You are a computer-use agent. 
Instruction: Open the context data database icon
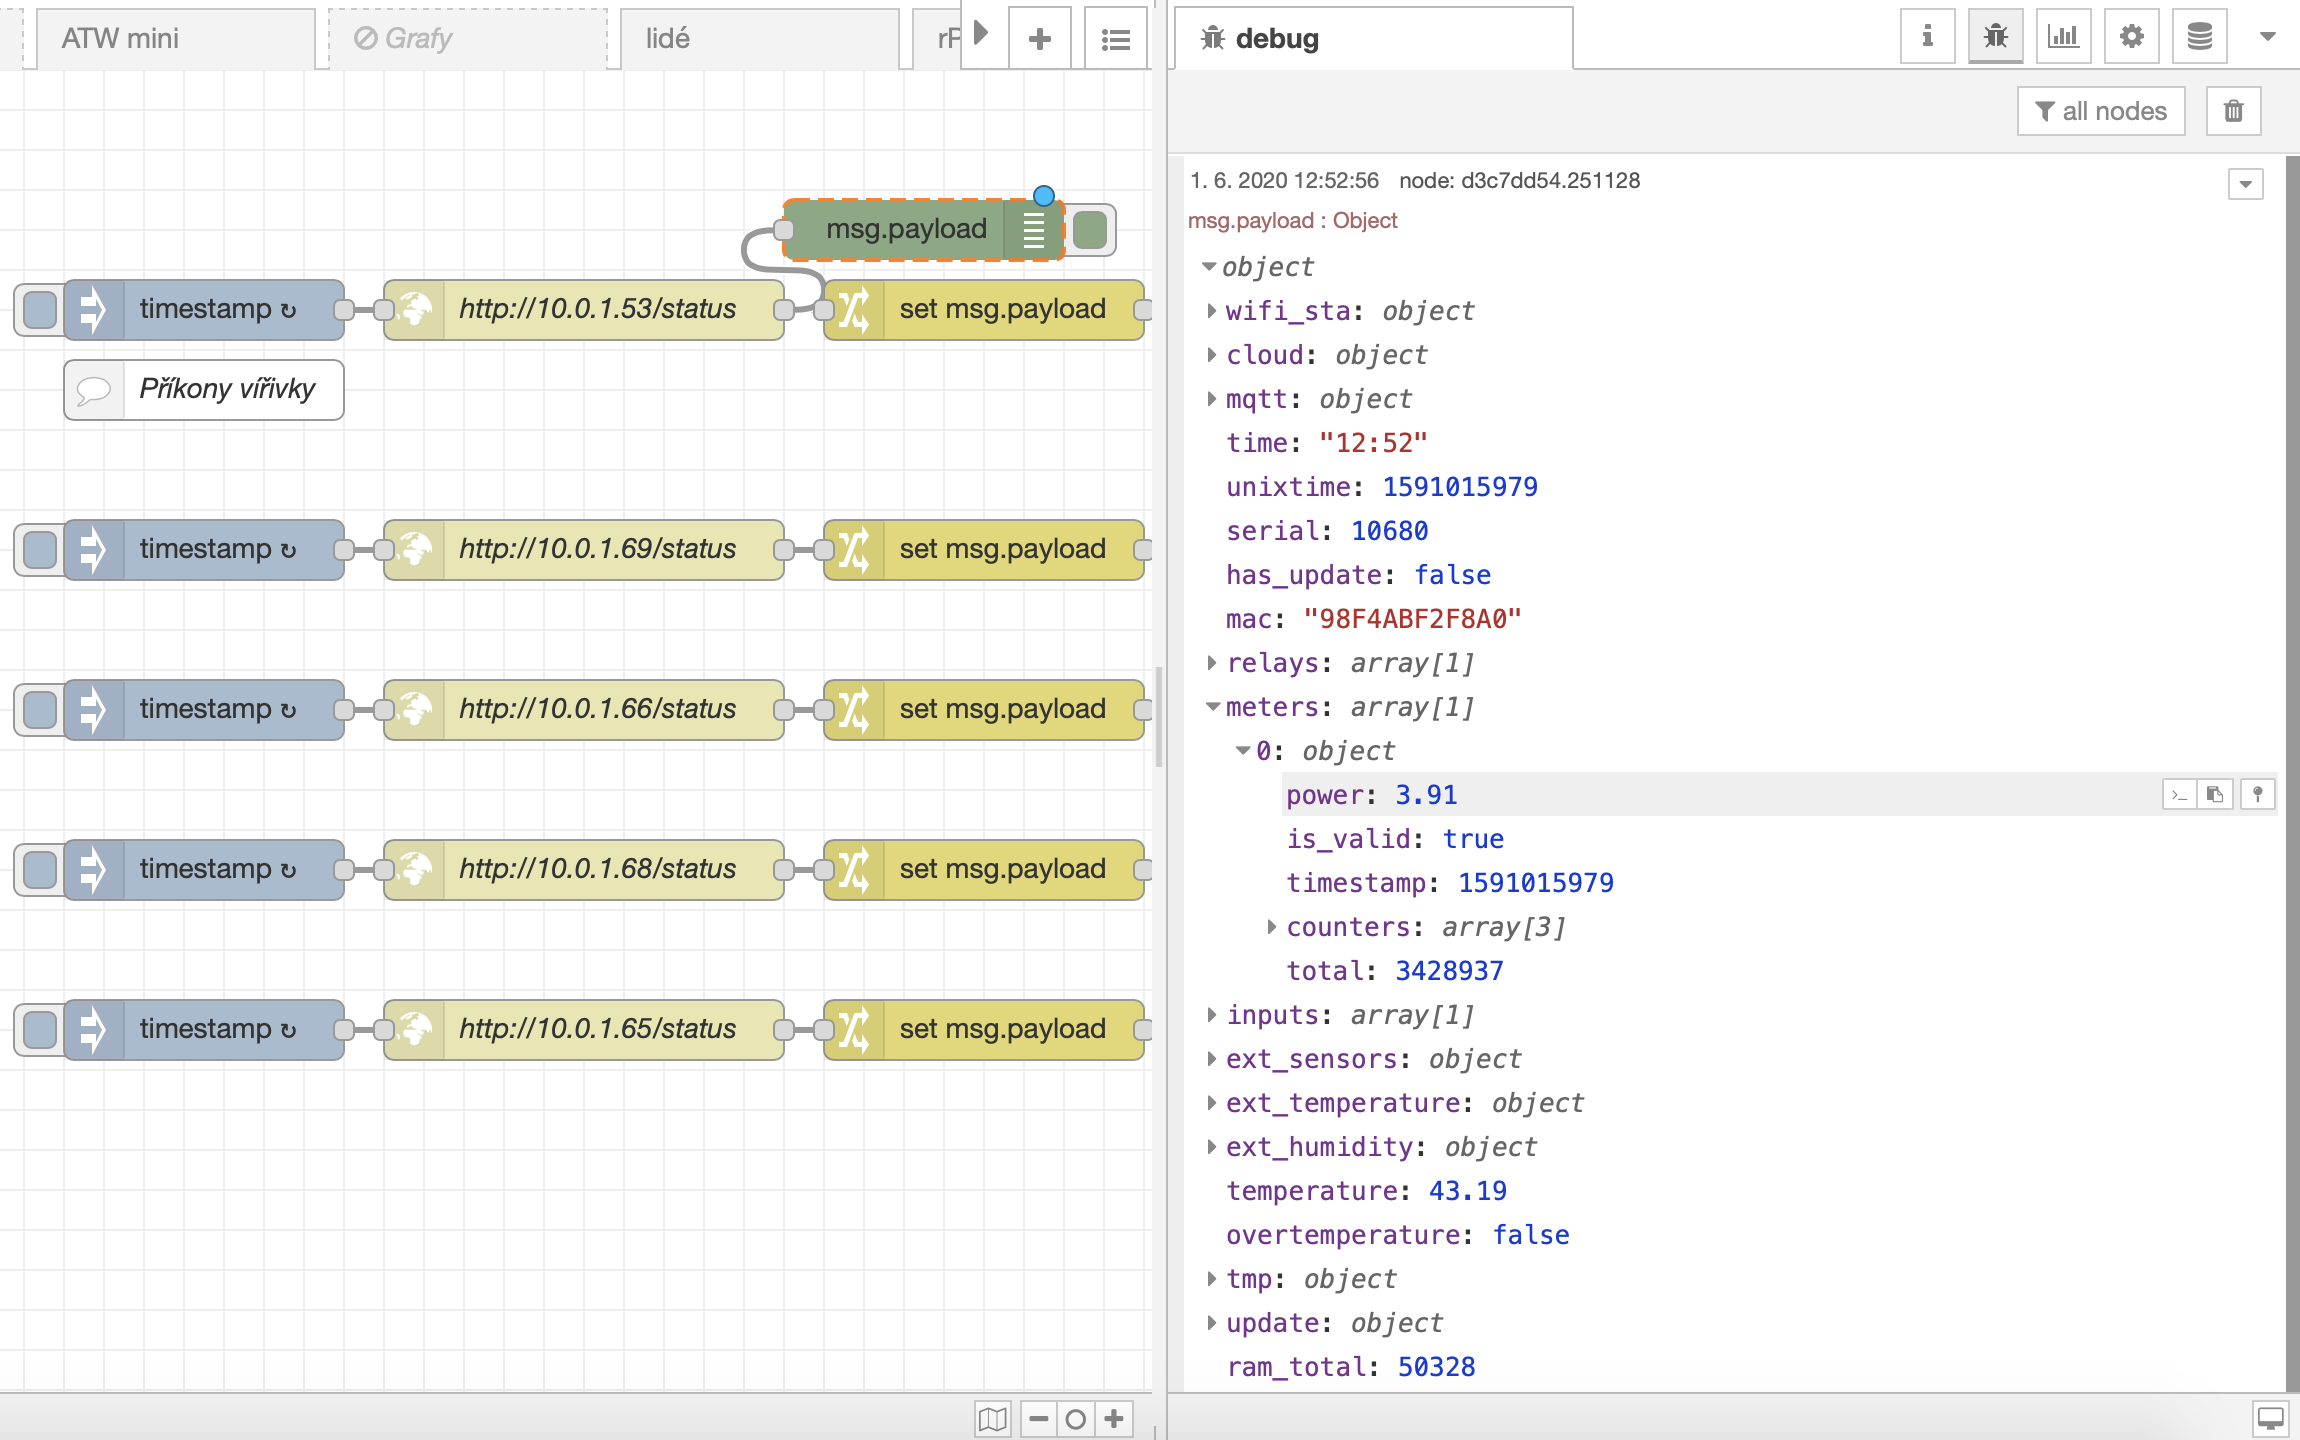(x=2199, y=37)
